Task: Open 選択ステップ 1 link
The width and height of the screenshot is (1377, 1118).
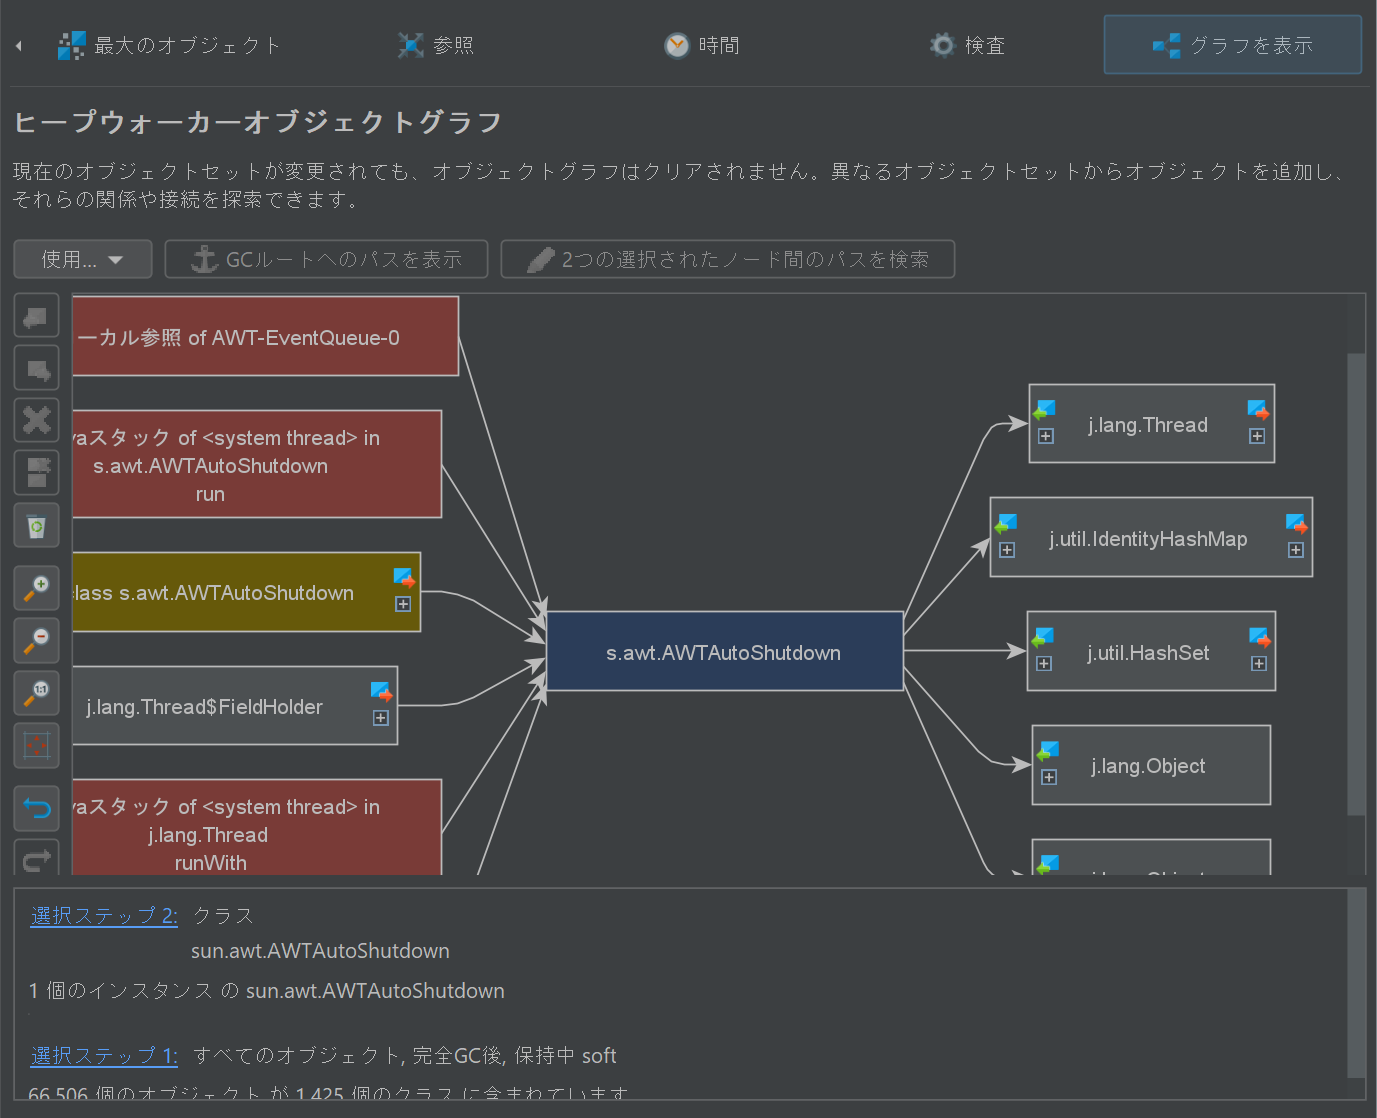Action: tap(104, 1056)
